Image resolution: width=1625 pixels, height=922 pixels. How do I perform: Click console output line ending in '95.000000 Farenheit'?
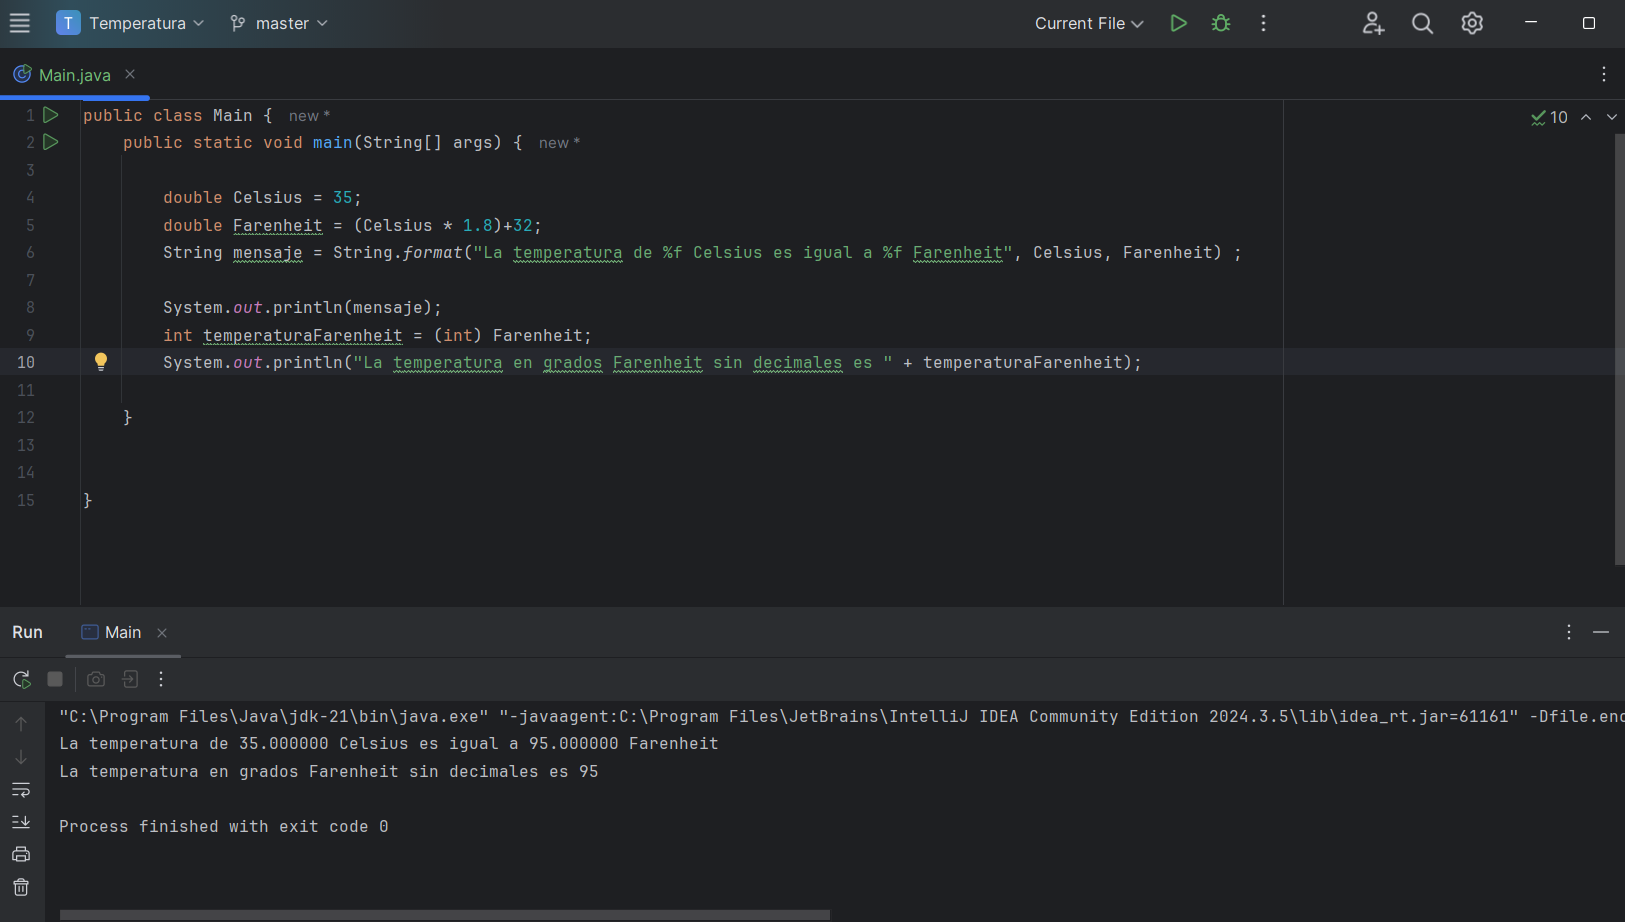point(389,743)
